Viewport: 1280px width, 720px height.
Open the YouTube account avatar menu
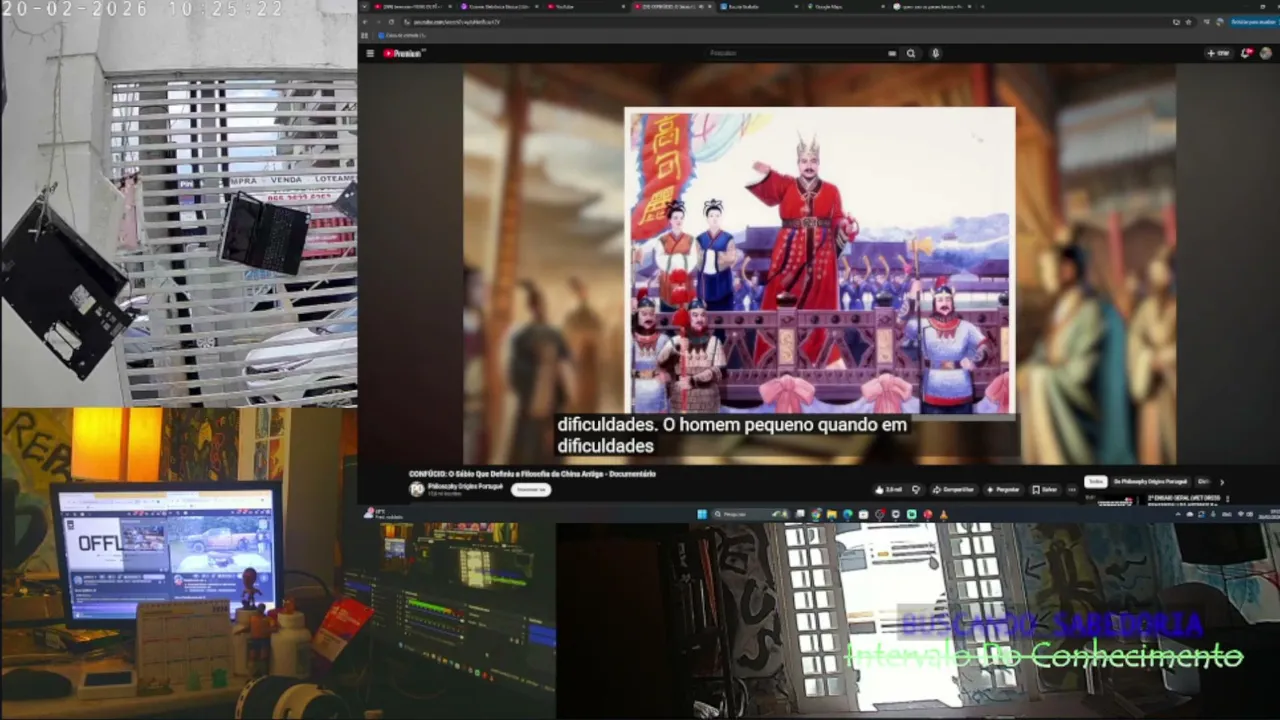coord(1267,54)
